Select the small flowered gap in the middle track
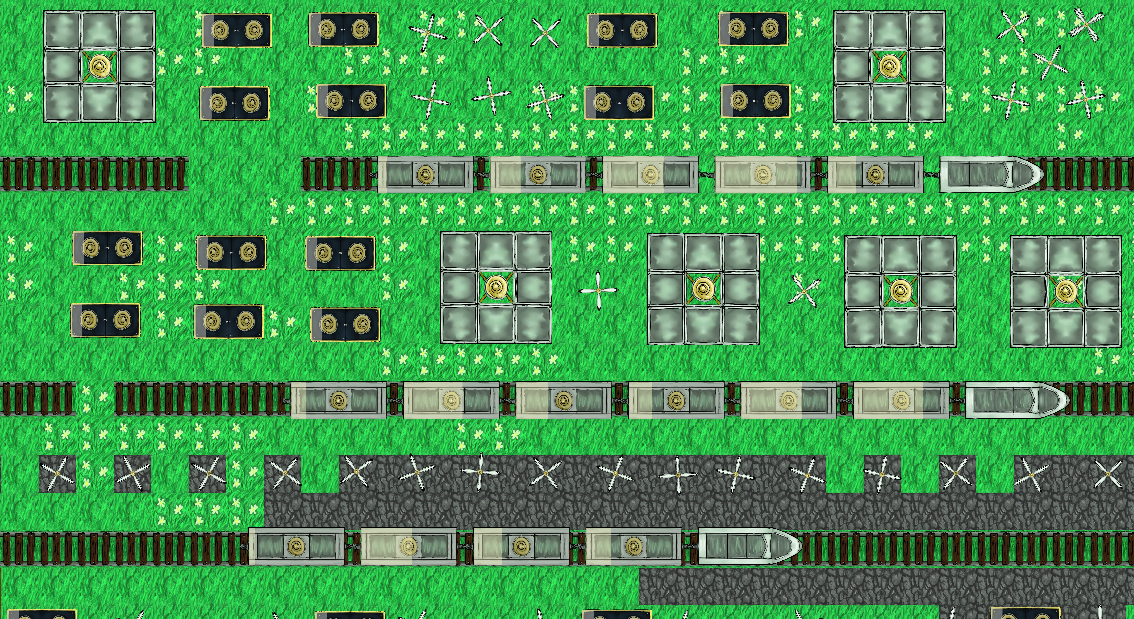The width and height of the screenshot is (1134, 619). click(95, 398)
